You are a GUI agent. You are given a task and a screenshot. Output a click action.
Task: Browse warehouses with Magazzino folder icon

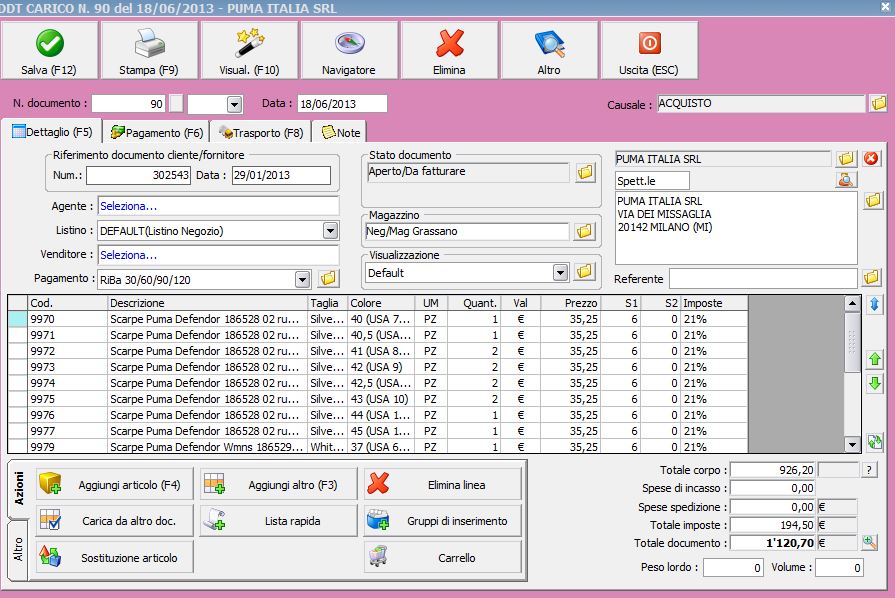(584, 231)
